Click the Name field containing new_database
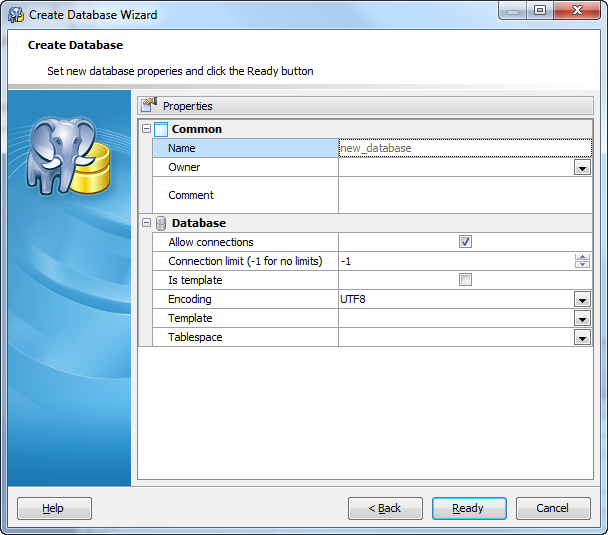The height and width of the screenshot is (535, 608). [x=464, y=148]
